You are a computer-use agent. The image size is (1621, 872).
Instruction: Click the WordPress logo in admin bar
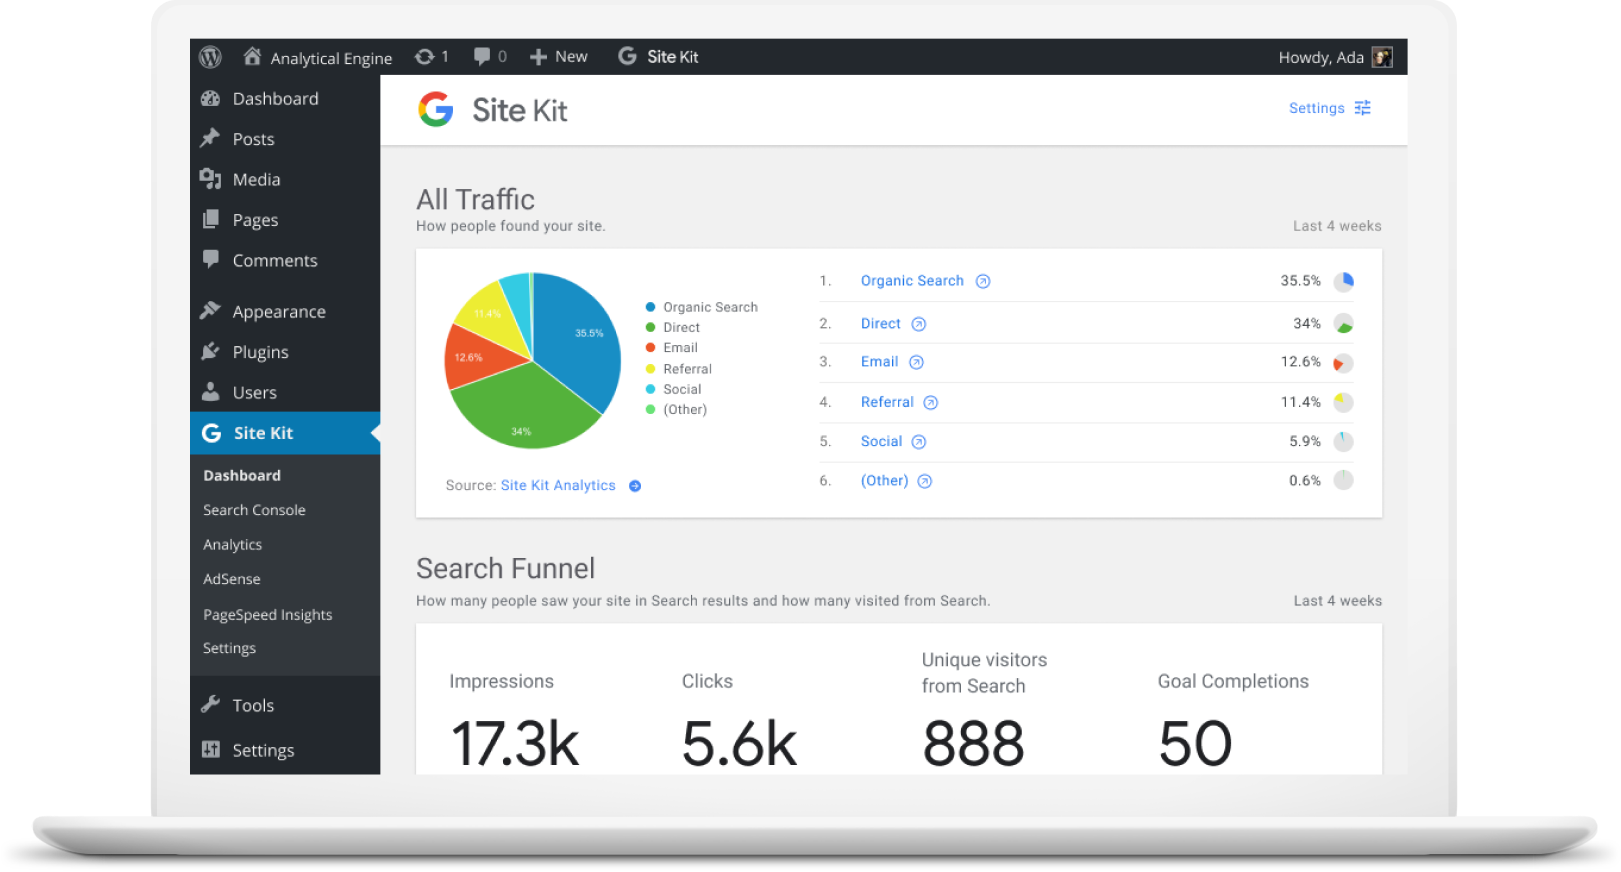[210, 57]
